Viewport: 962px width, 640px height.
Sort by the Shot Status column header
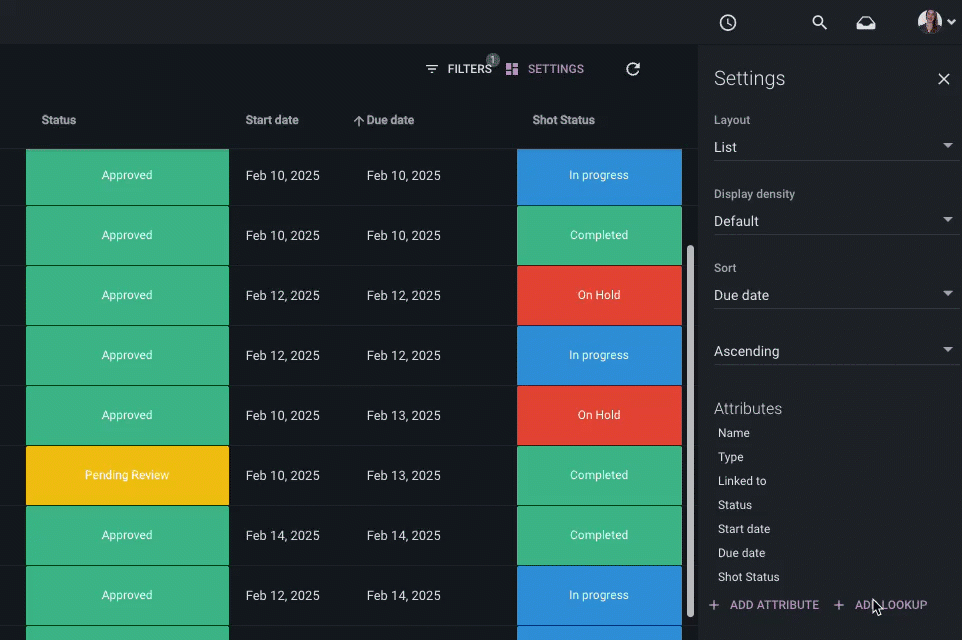563,120
